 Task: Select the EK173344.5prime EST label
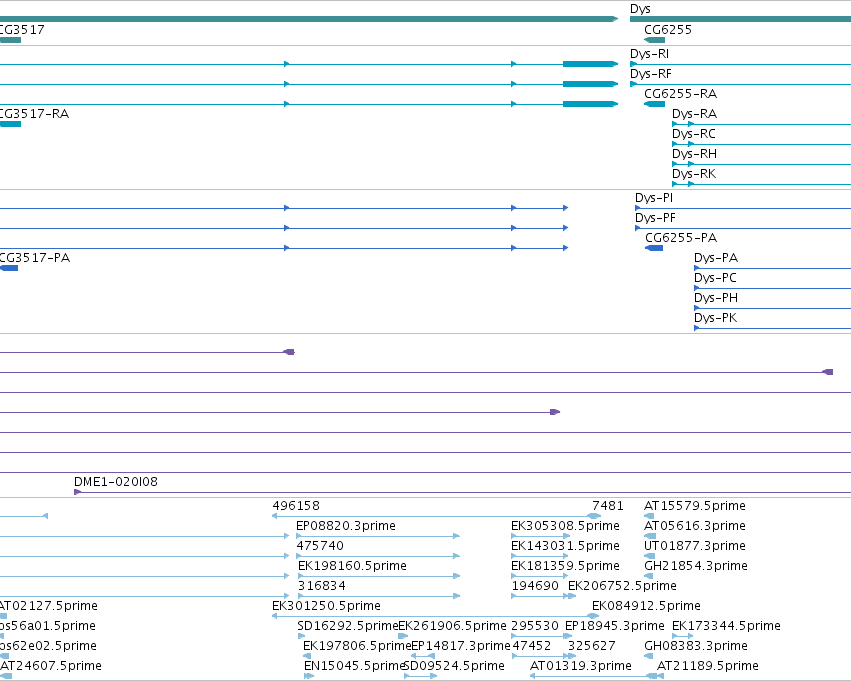pos(726,626)
